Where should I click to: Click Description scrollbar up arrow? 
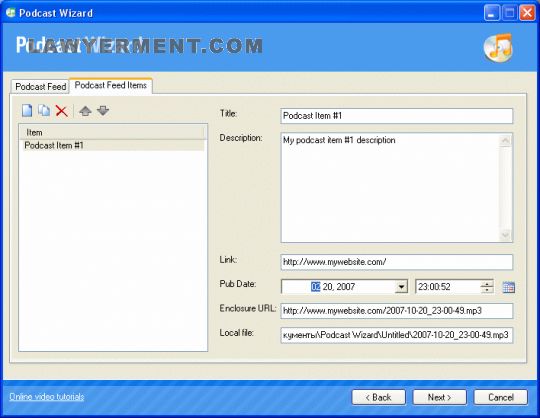[506, 140]
